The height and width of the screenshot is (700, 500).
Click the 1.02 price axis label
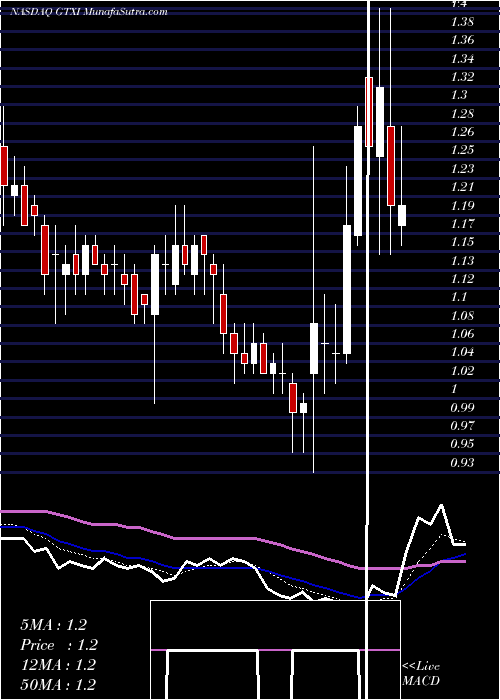[x=462, y=371]
